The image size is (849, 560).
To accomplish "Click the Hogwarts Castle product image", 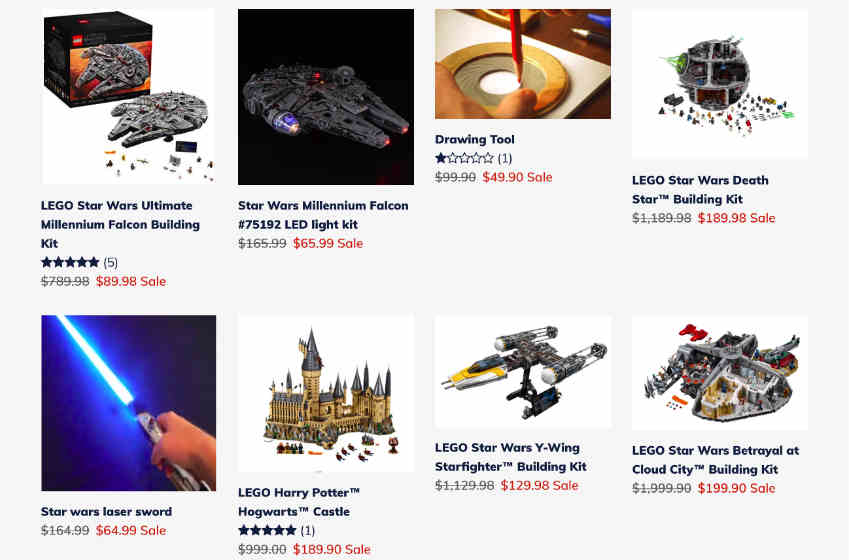I will [x=326, y=394].
